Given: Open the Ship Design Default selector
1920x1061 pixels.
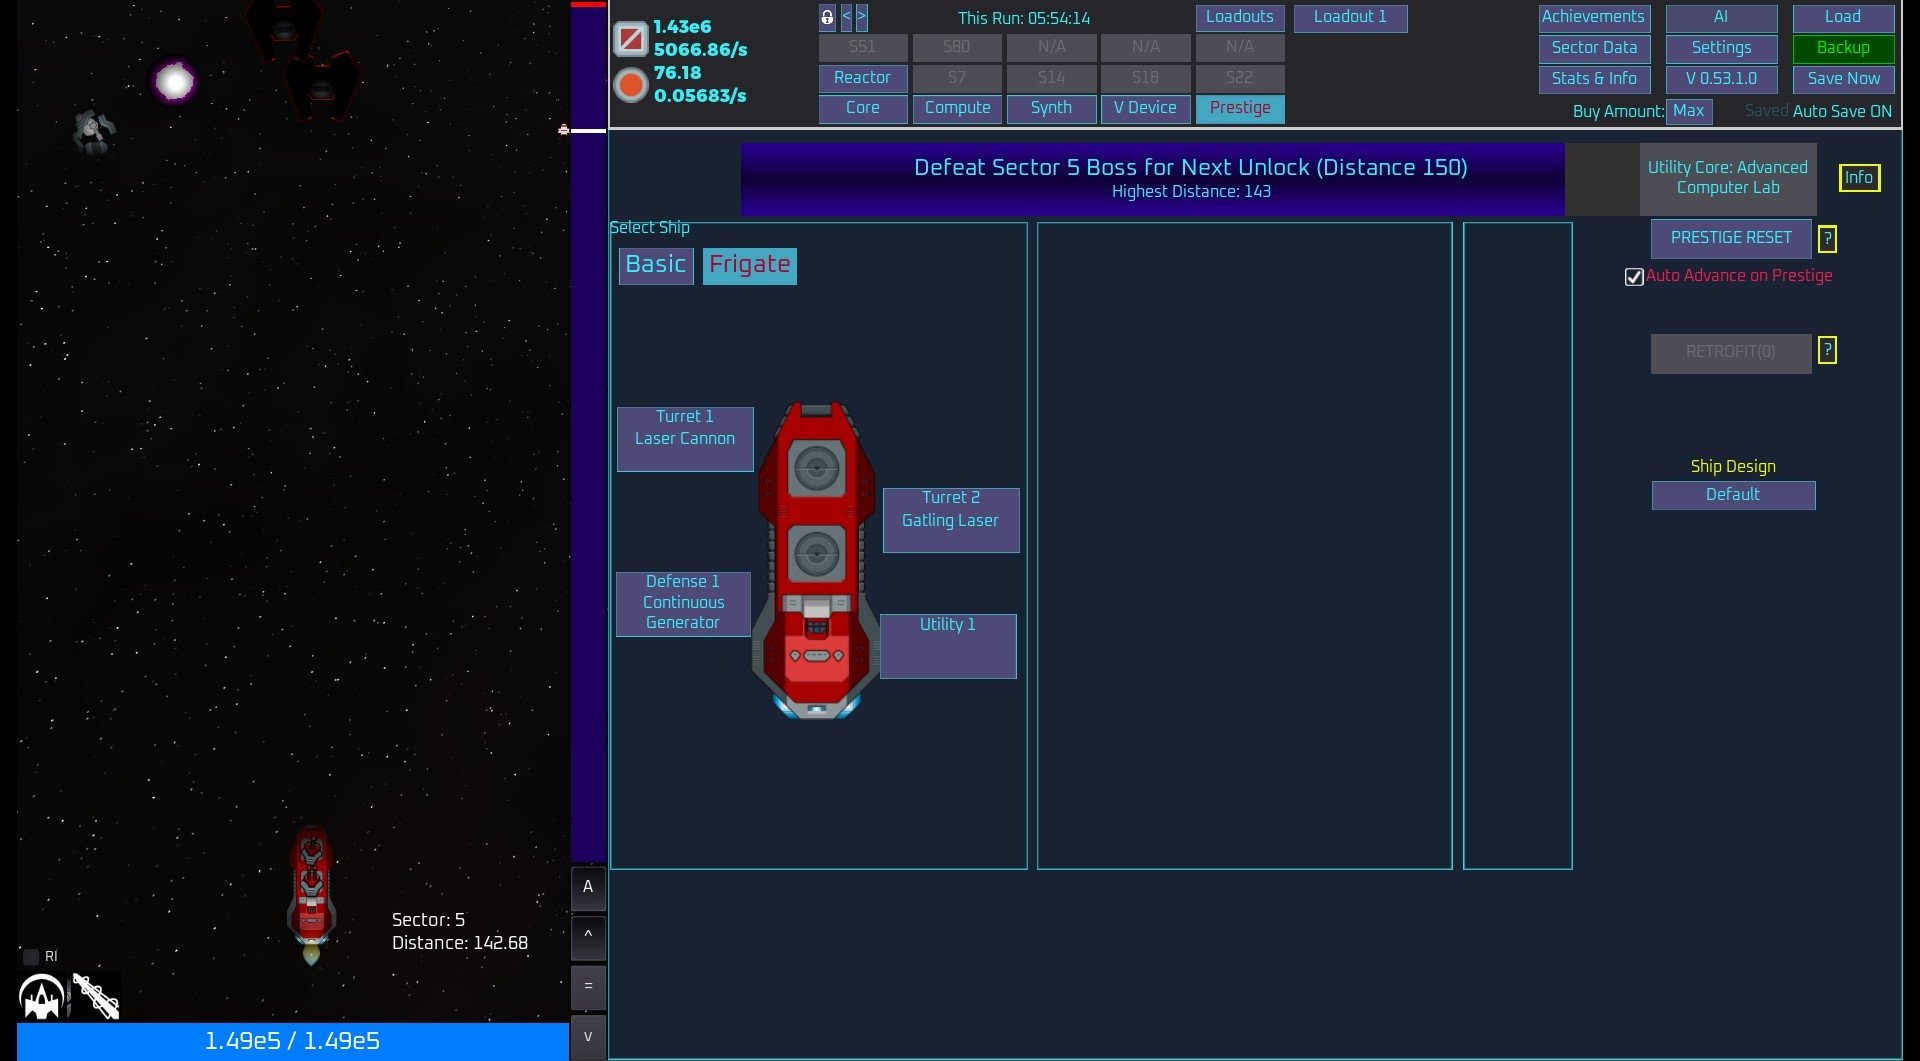Looking at the screenshot, I should 1733,495.
